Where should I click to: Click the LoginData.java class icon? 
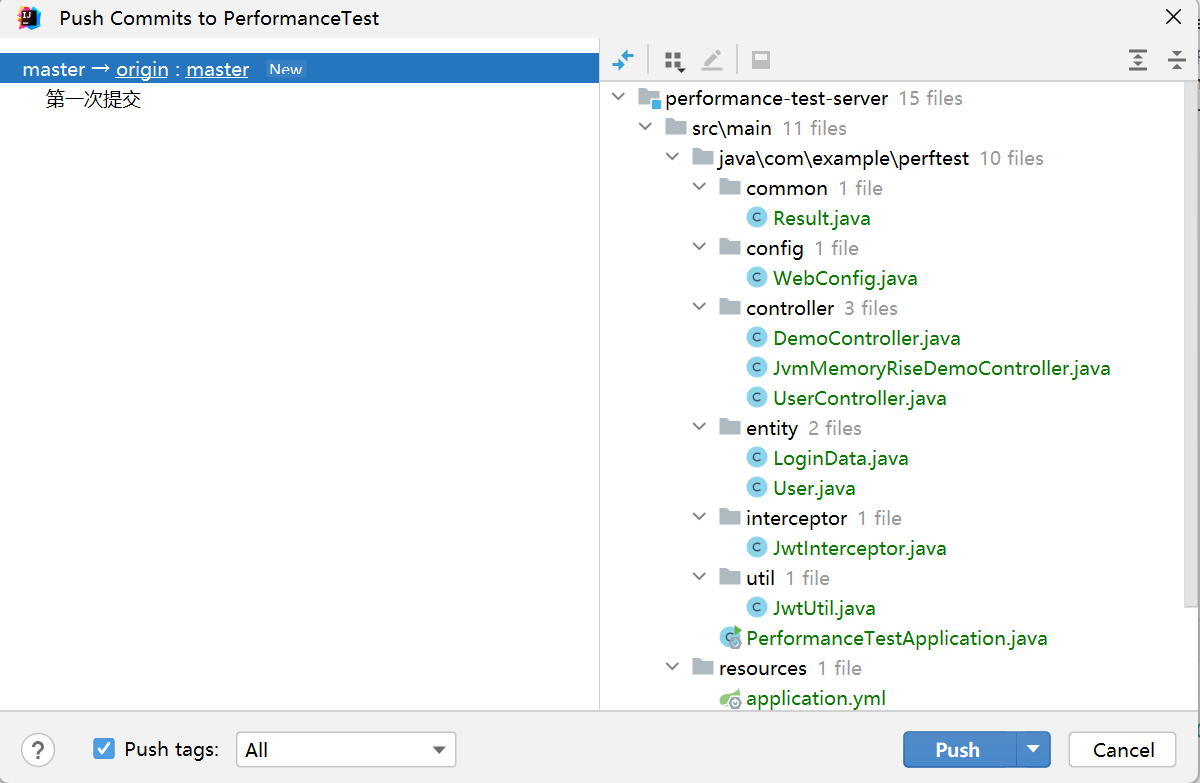point(757,458)
